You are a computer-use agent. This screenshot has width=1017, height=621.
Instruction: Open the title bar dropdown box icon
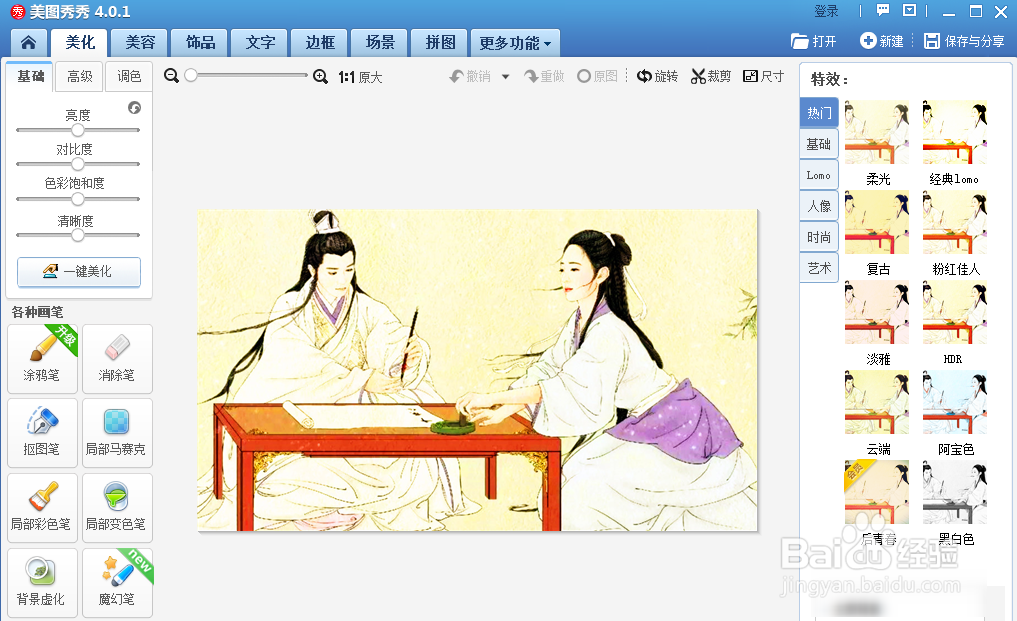[909, 10]
